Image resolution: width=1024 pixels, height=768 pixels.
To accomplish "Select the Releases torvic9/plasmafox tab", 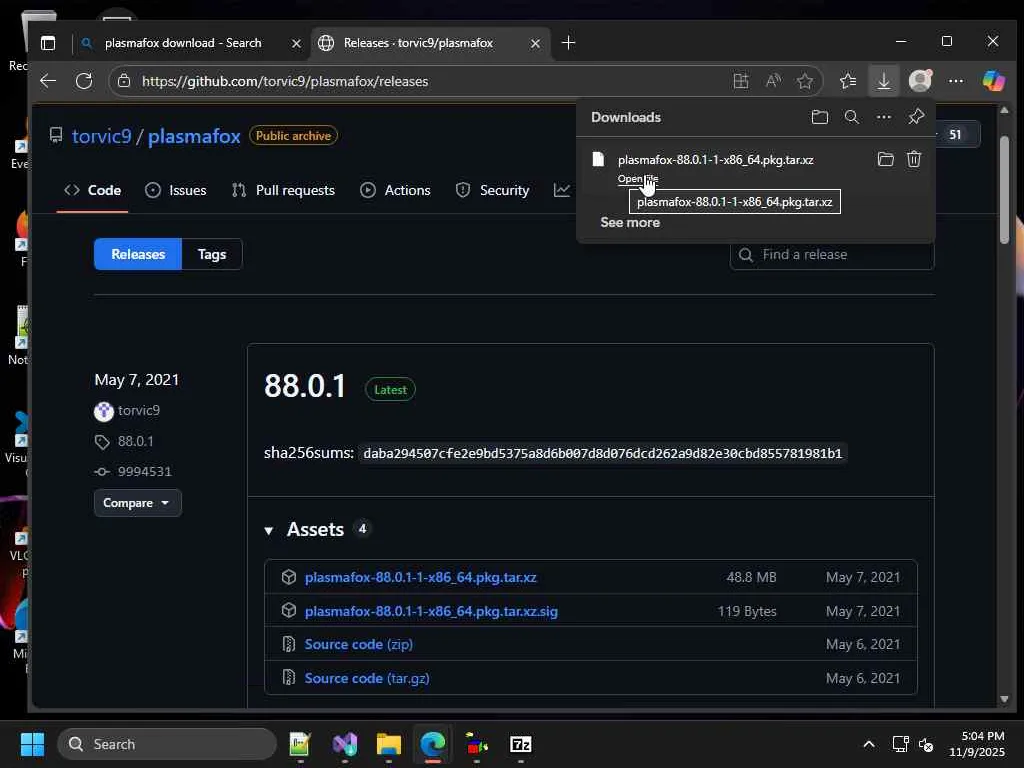I will pyautogui.click(x=418, y=43).
